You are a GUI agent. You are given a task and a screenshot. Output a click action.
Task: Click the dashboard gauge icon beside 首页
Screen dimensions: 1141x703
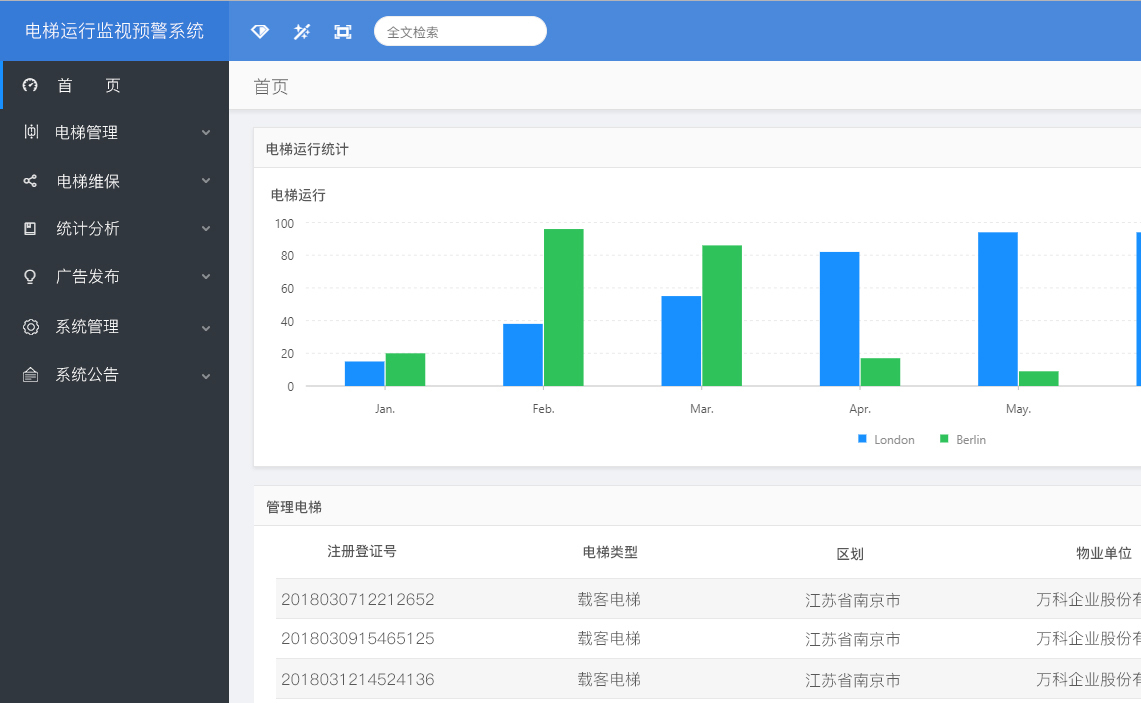tap(30, 86)
